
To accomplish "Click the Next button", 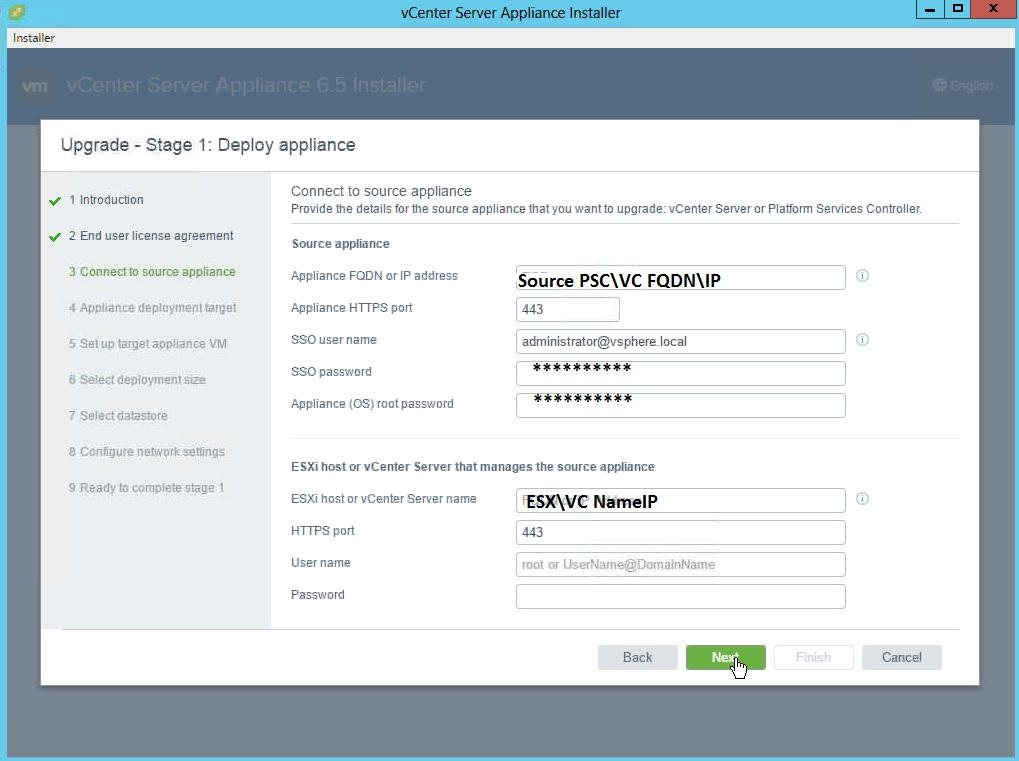I will pyautogui.click(x=725, y=657).
